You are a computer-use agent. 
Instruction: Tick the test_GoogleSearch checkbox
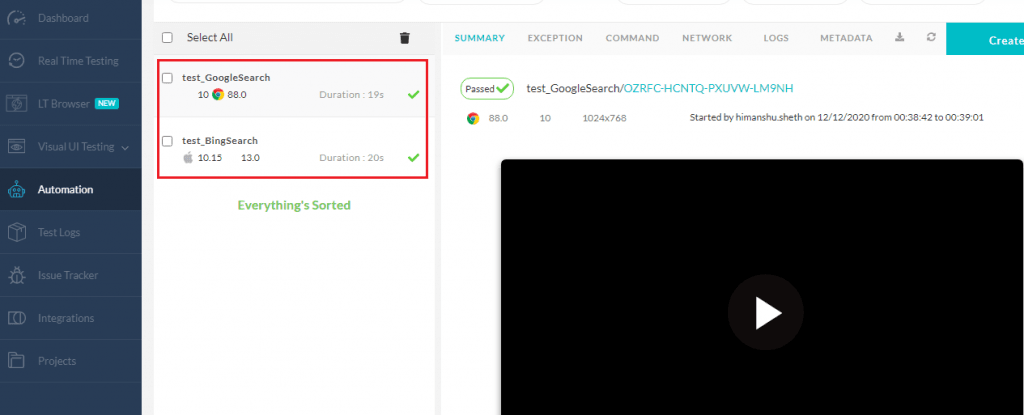[x=167, y=78]
